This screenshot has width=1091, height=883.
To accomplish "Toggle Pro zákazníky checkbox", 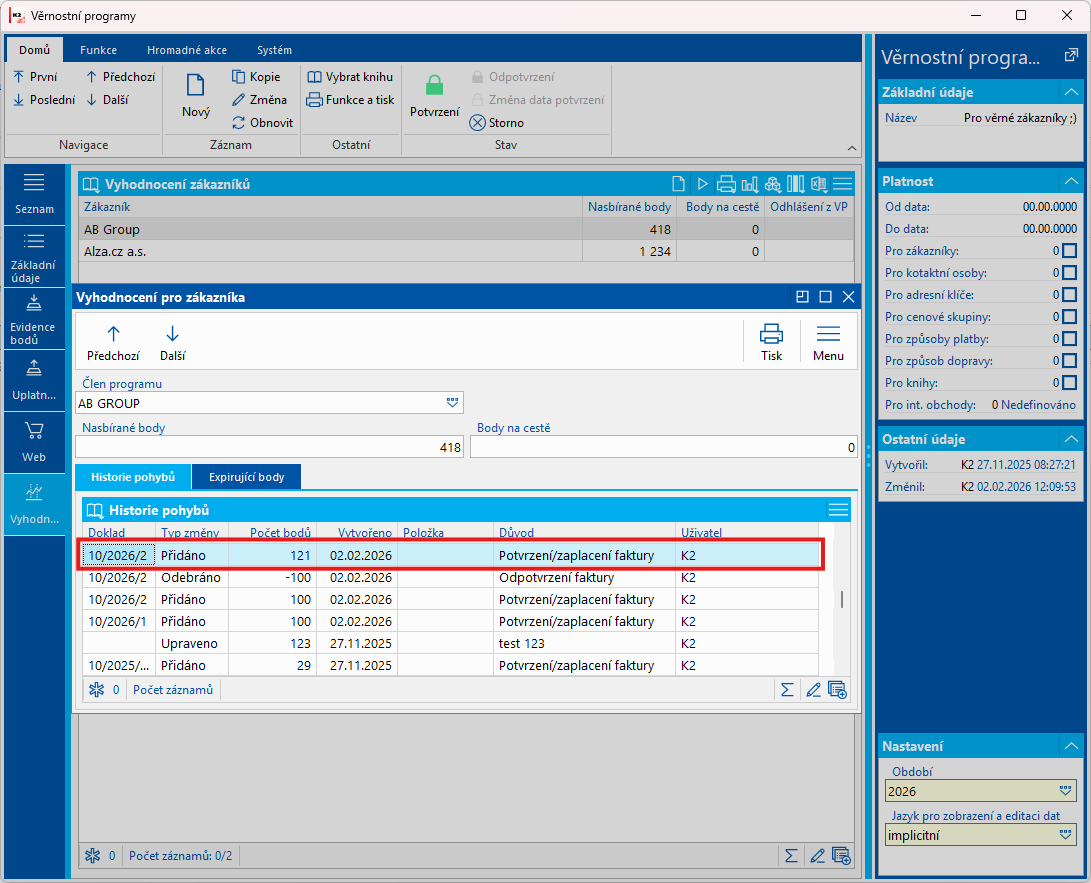I will (x=1069, y=250).
